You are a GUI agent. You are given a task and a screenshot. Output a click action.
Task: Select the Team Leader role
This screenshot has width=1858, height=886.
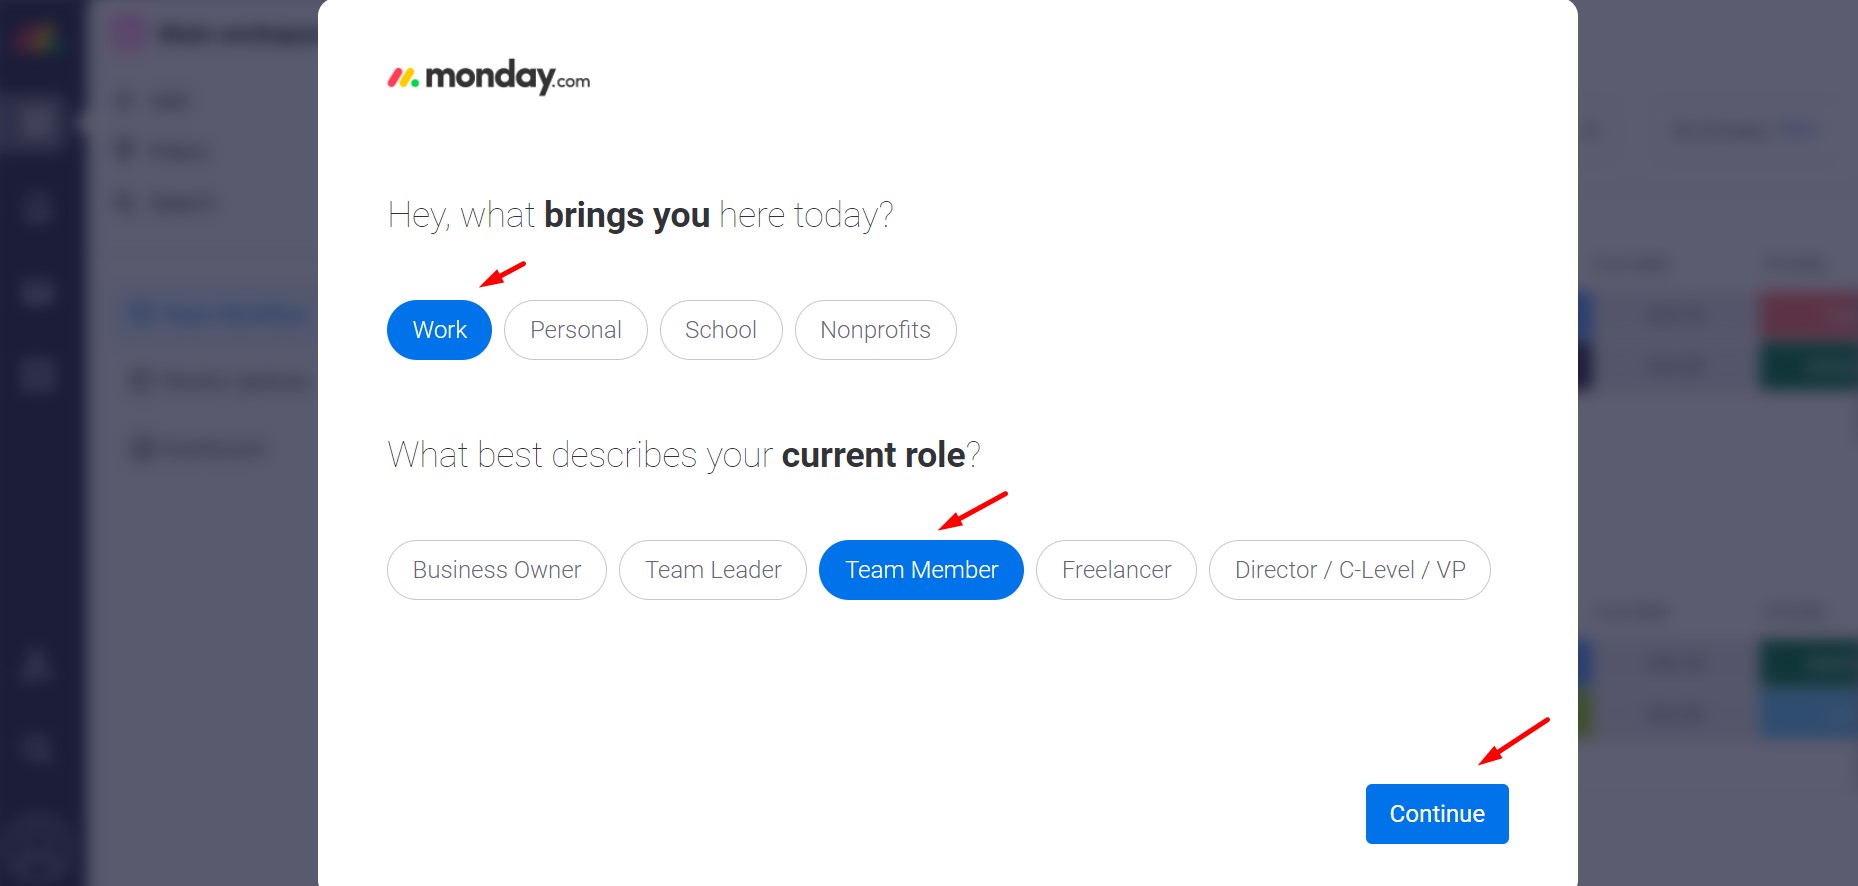click(x=712, y=570)
